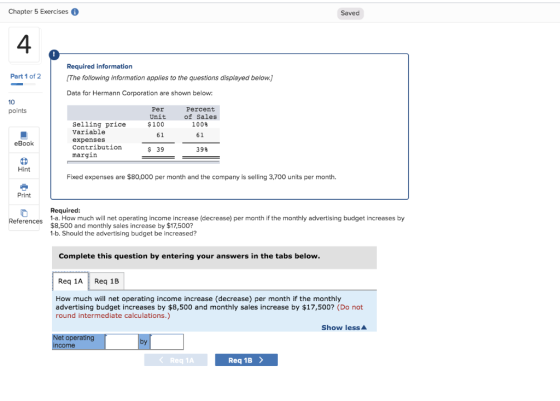Open the Hint icon

coord(24,165)
